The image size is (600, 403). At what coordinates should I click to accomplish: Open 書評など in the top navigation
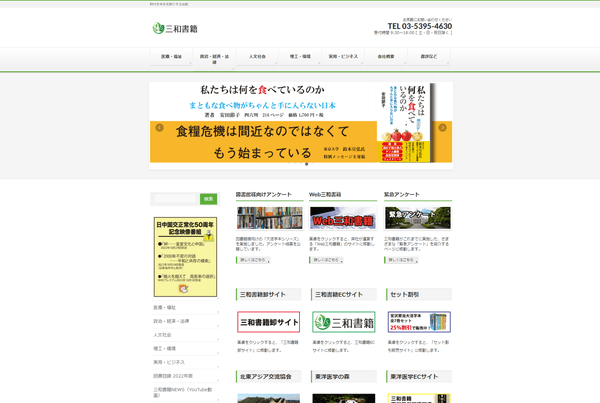tap(429, 57)
